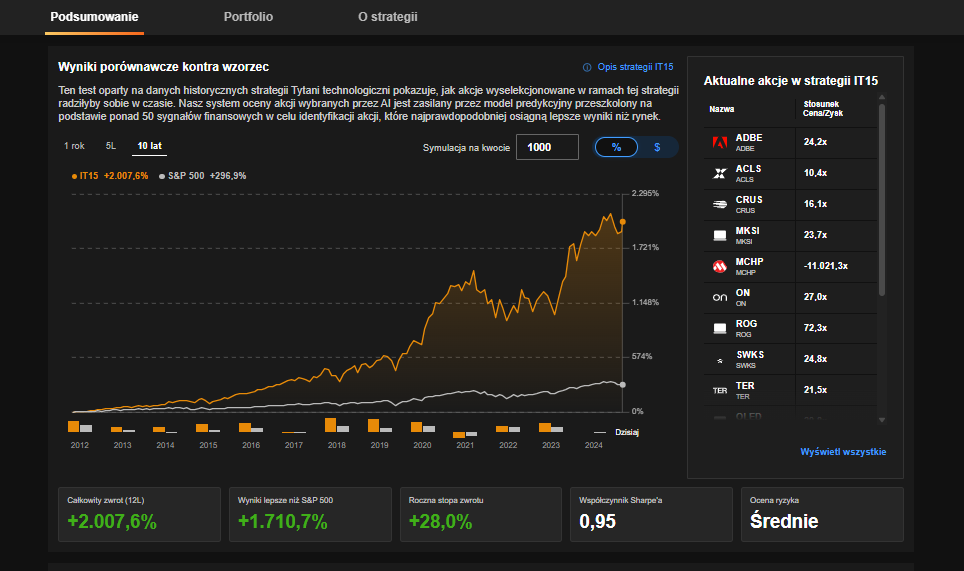Click the CRUS company logo icon
This screenshot has width=964, height=571.
point(719,204)
